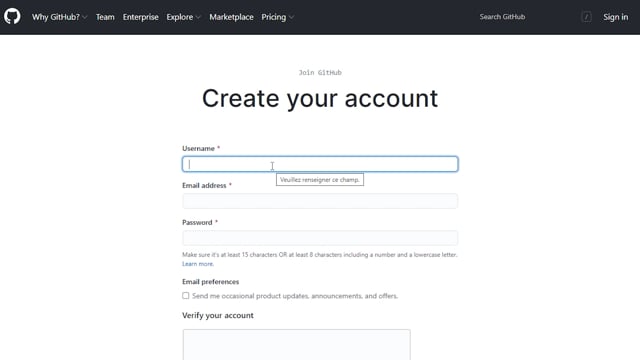Click the Verify your account captcha box

click(x=297, y=344)
